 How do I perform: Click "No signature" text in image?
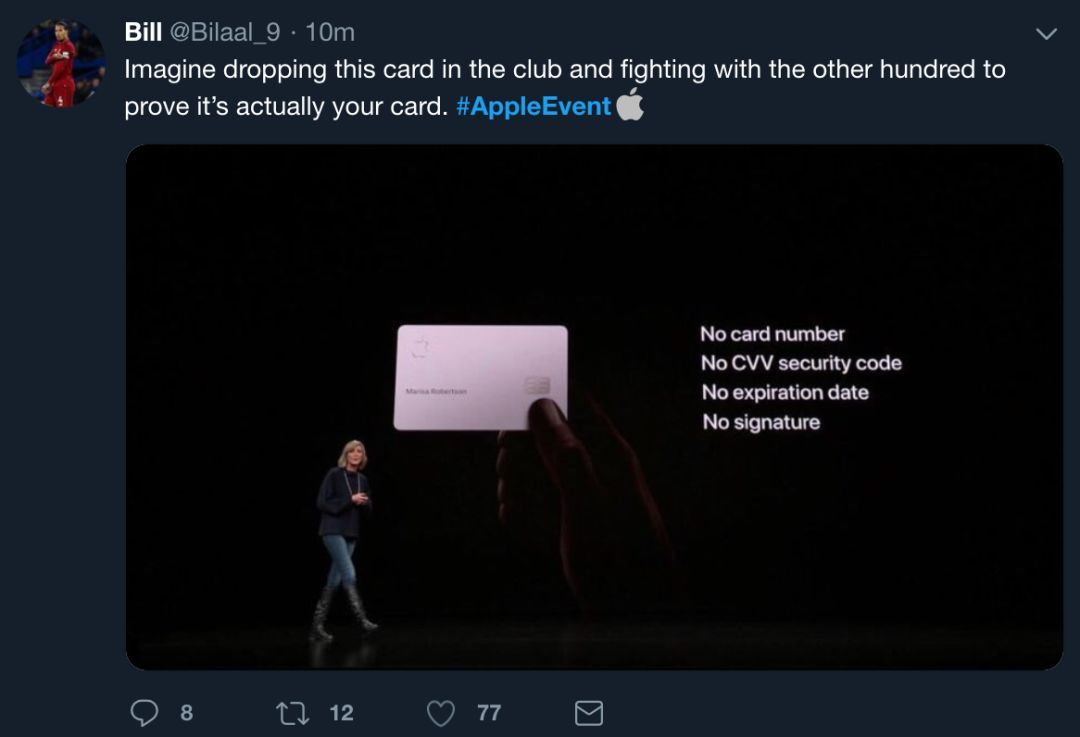[x=761, y=422]
